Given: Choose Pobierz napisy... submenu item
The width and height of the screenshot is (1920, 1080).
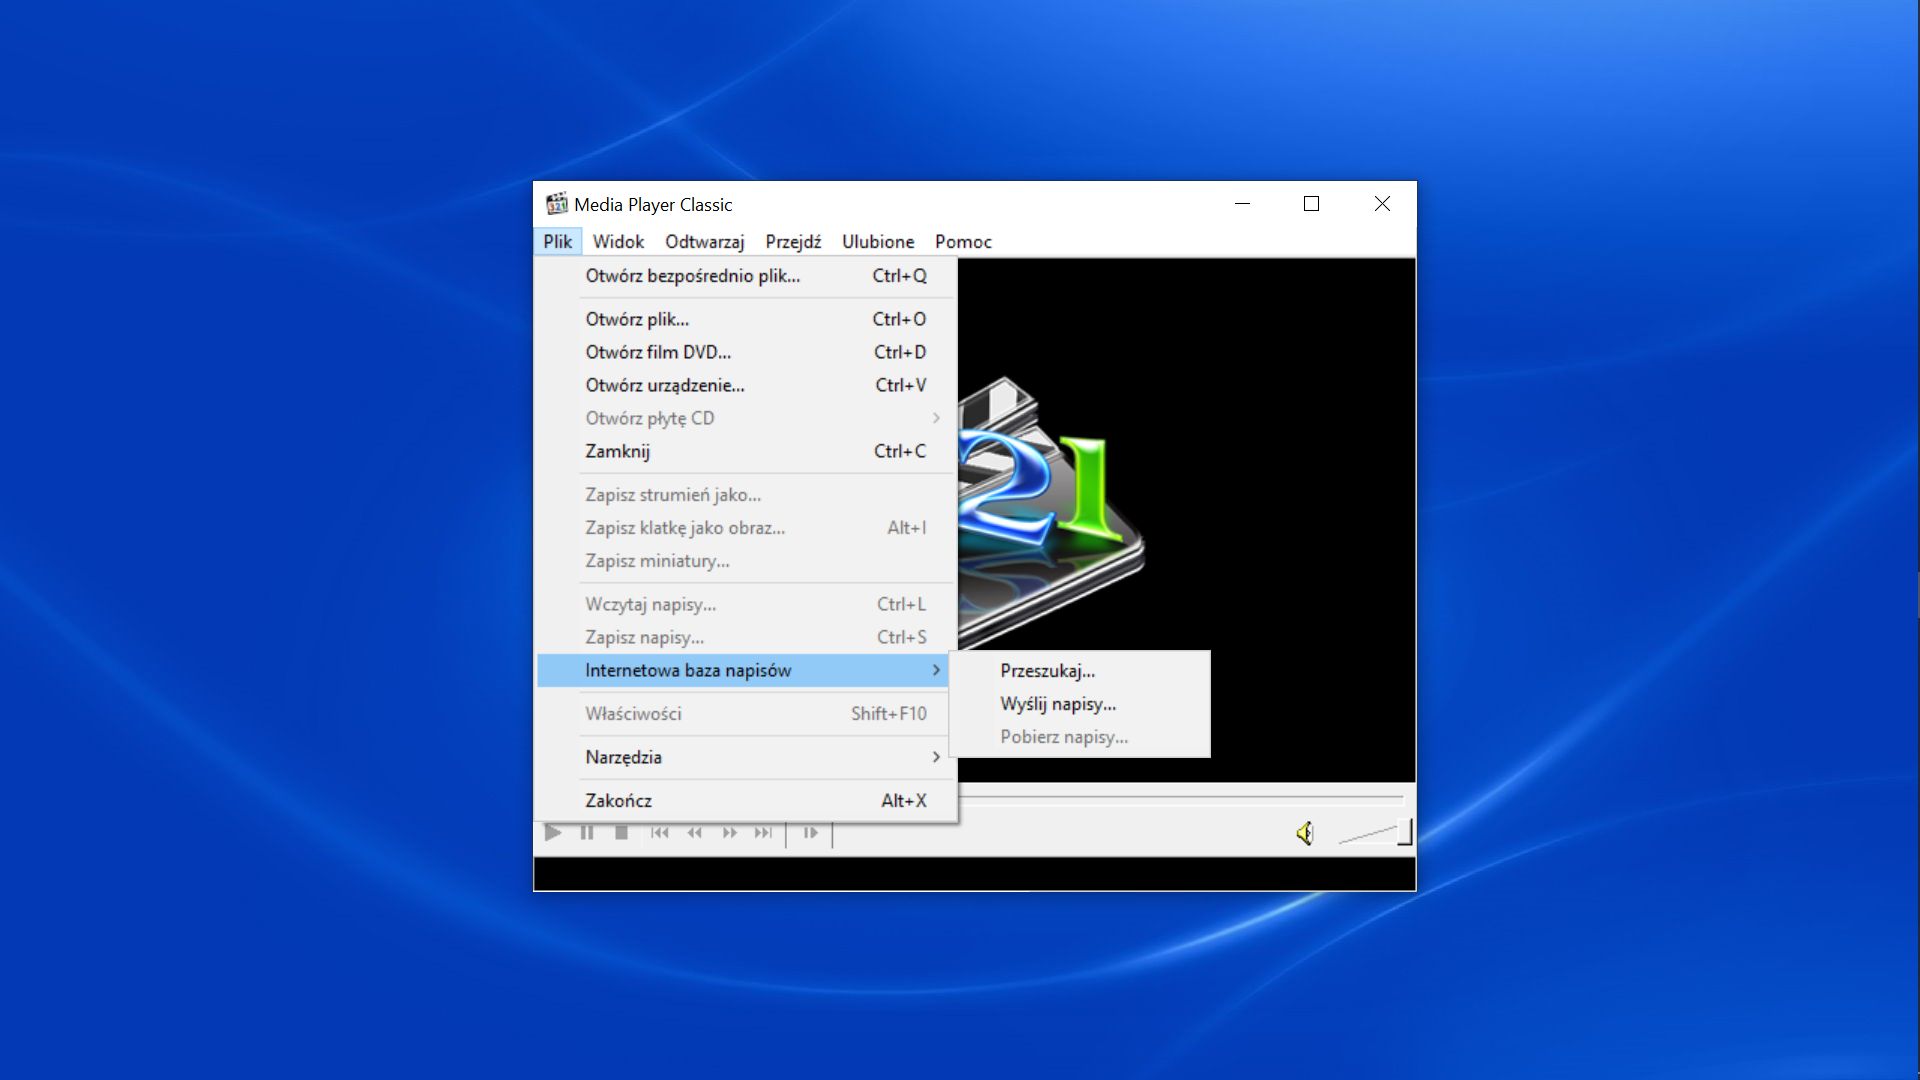Looking at the screenshot, I should 1080,737.
